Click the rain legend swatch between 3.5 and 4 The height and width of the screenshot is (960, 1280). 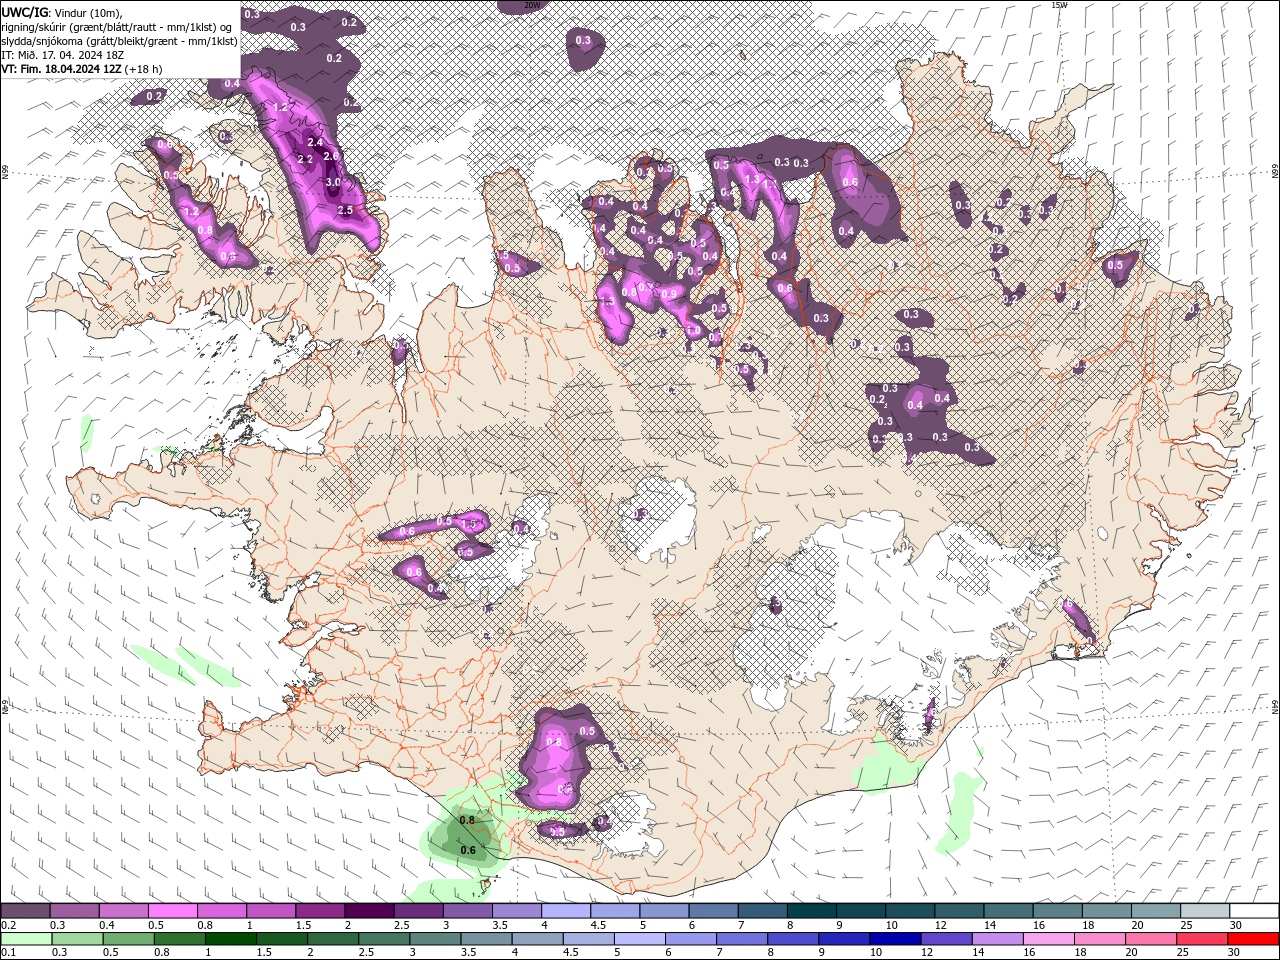pos(485,939)
